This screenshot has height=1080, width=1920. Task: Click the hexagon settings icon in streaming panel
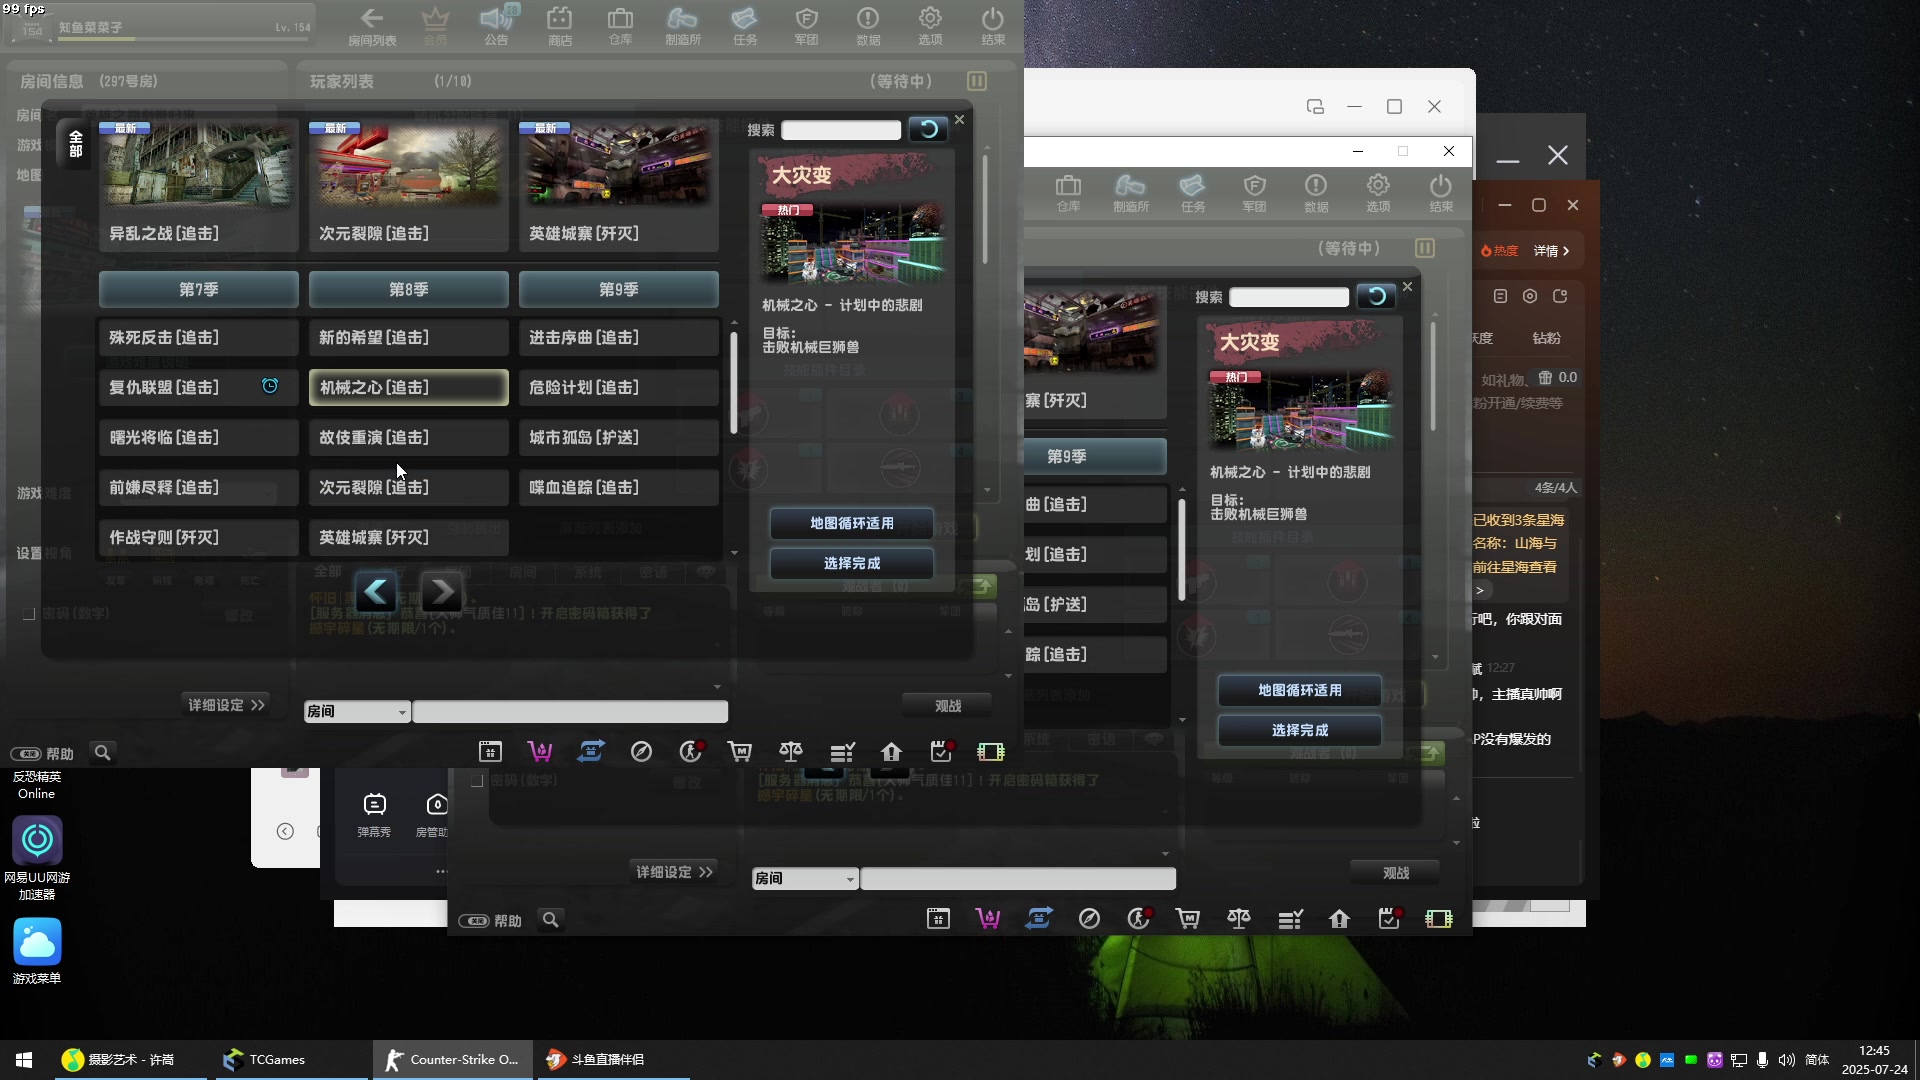(x=1530, y=296)
